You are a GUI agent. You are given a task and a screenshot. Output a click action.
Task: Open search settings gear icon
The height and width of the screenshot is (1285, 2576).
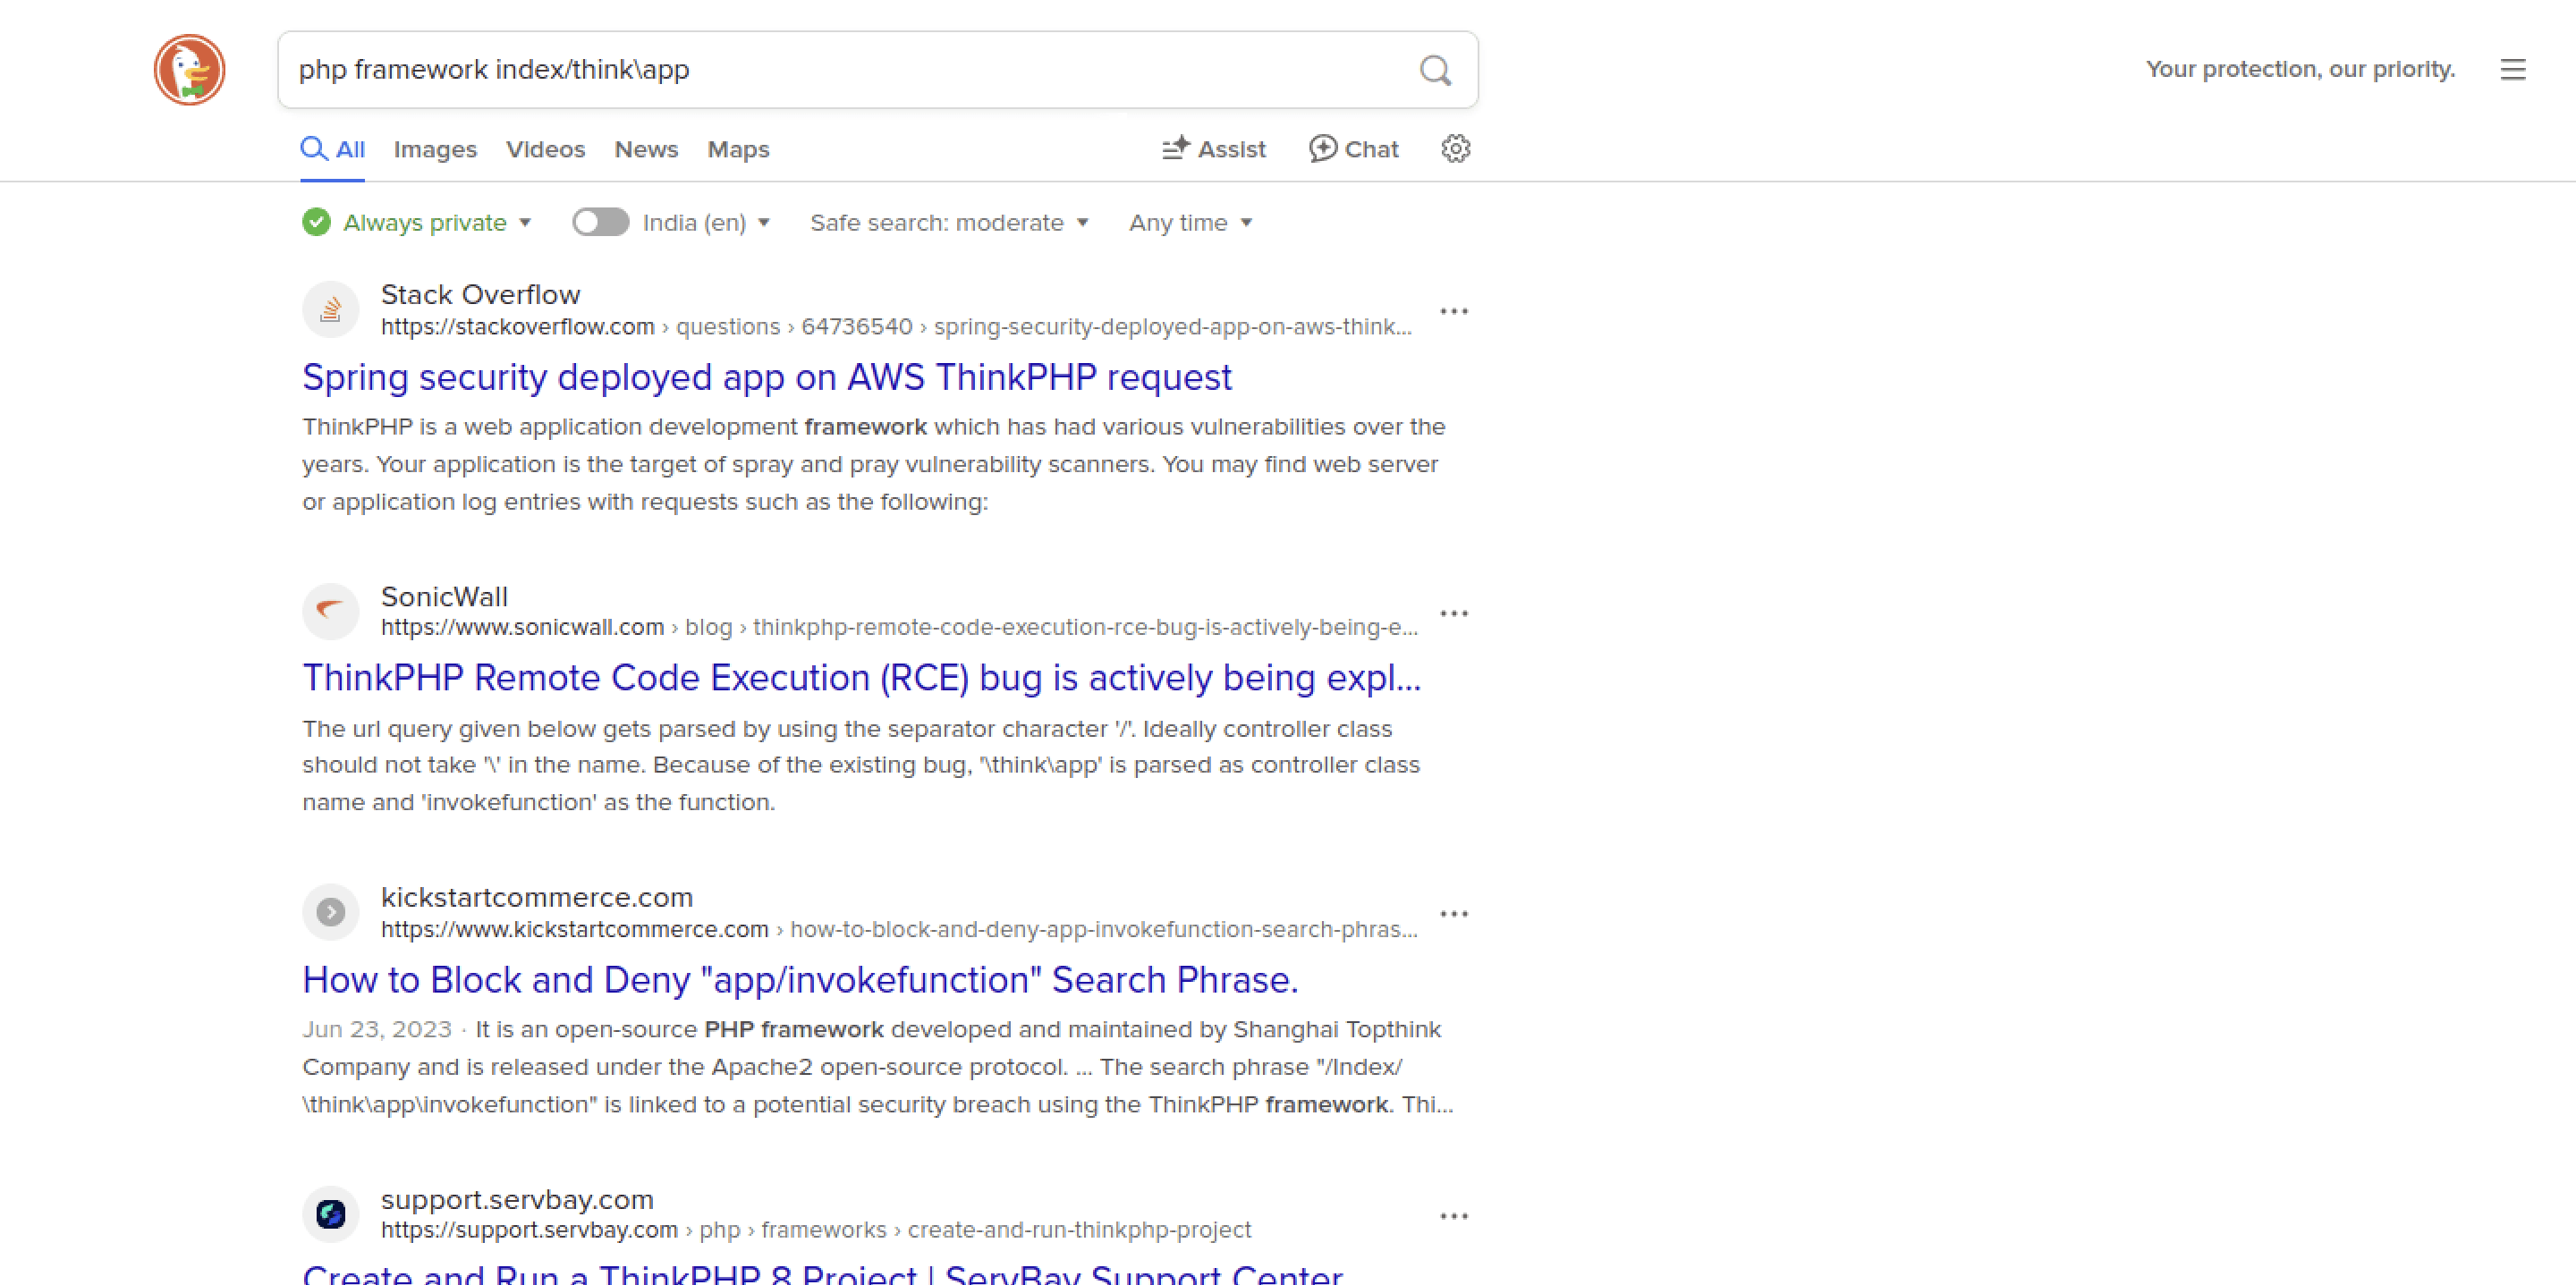(1455, 149)
